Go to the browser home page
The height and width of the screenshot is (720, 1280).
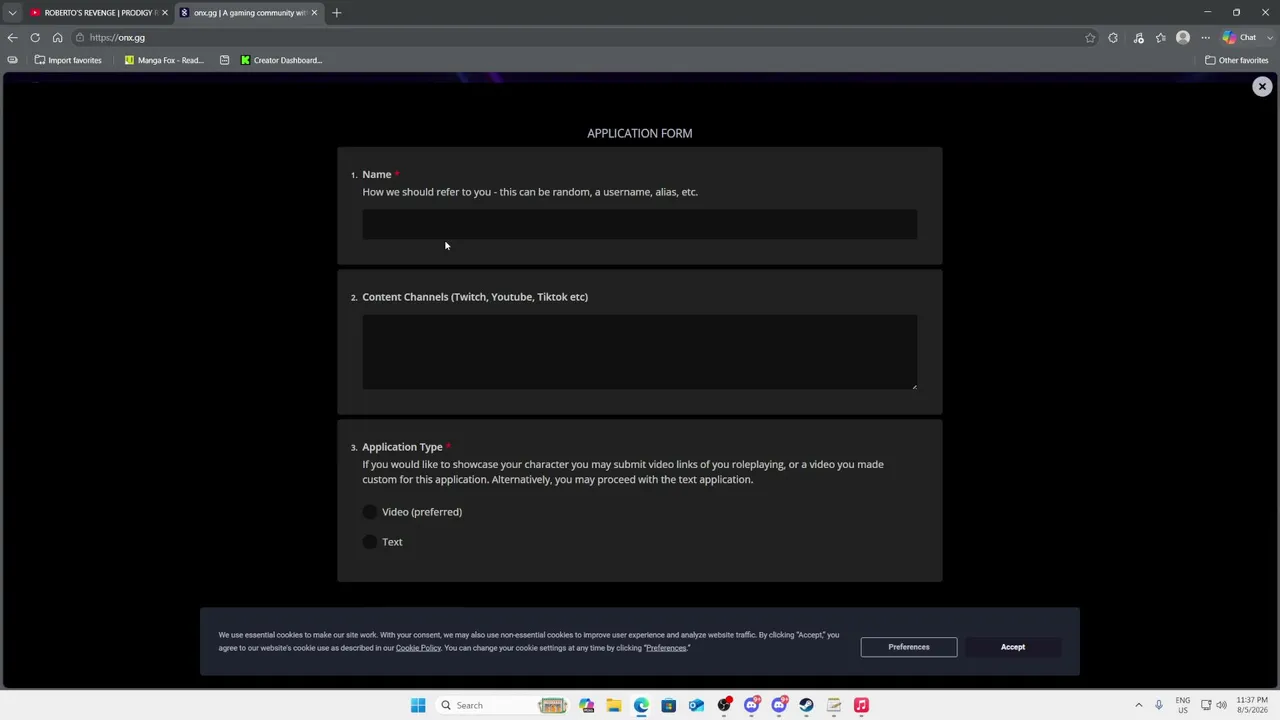57,38
